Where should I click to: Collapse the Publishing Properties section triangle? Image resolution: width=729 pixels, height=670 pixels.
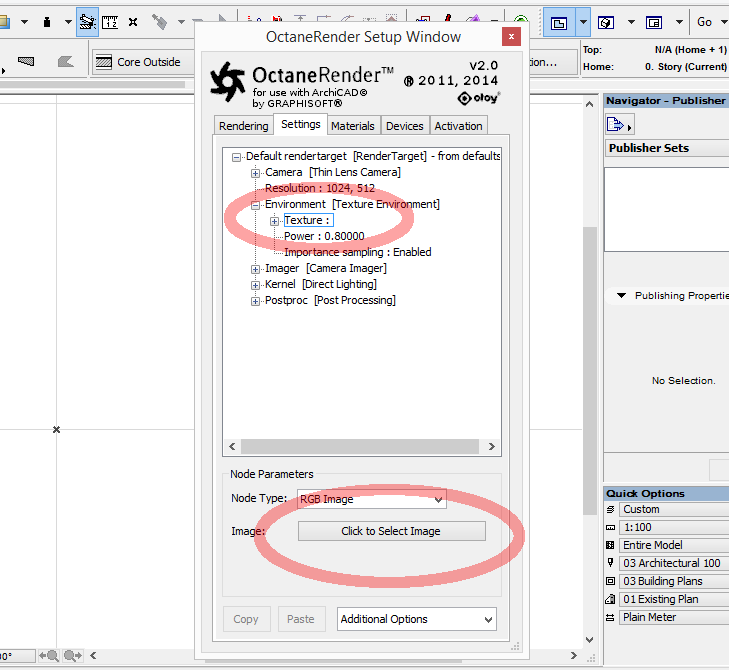[621, 296]
